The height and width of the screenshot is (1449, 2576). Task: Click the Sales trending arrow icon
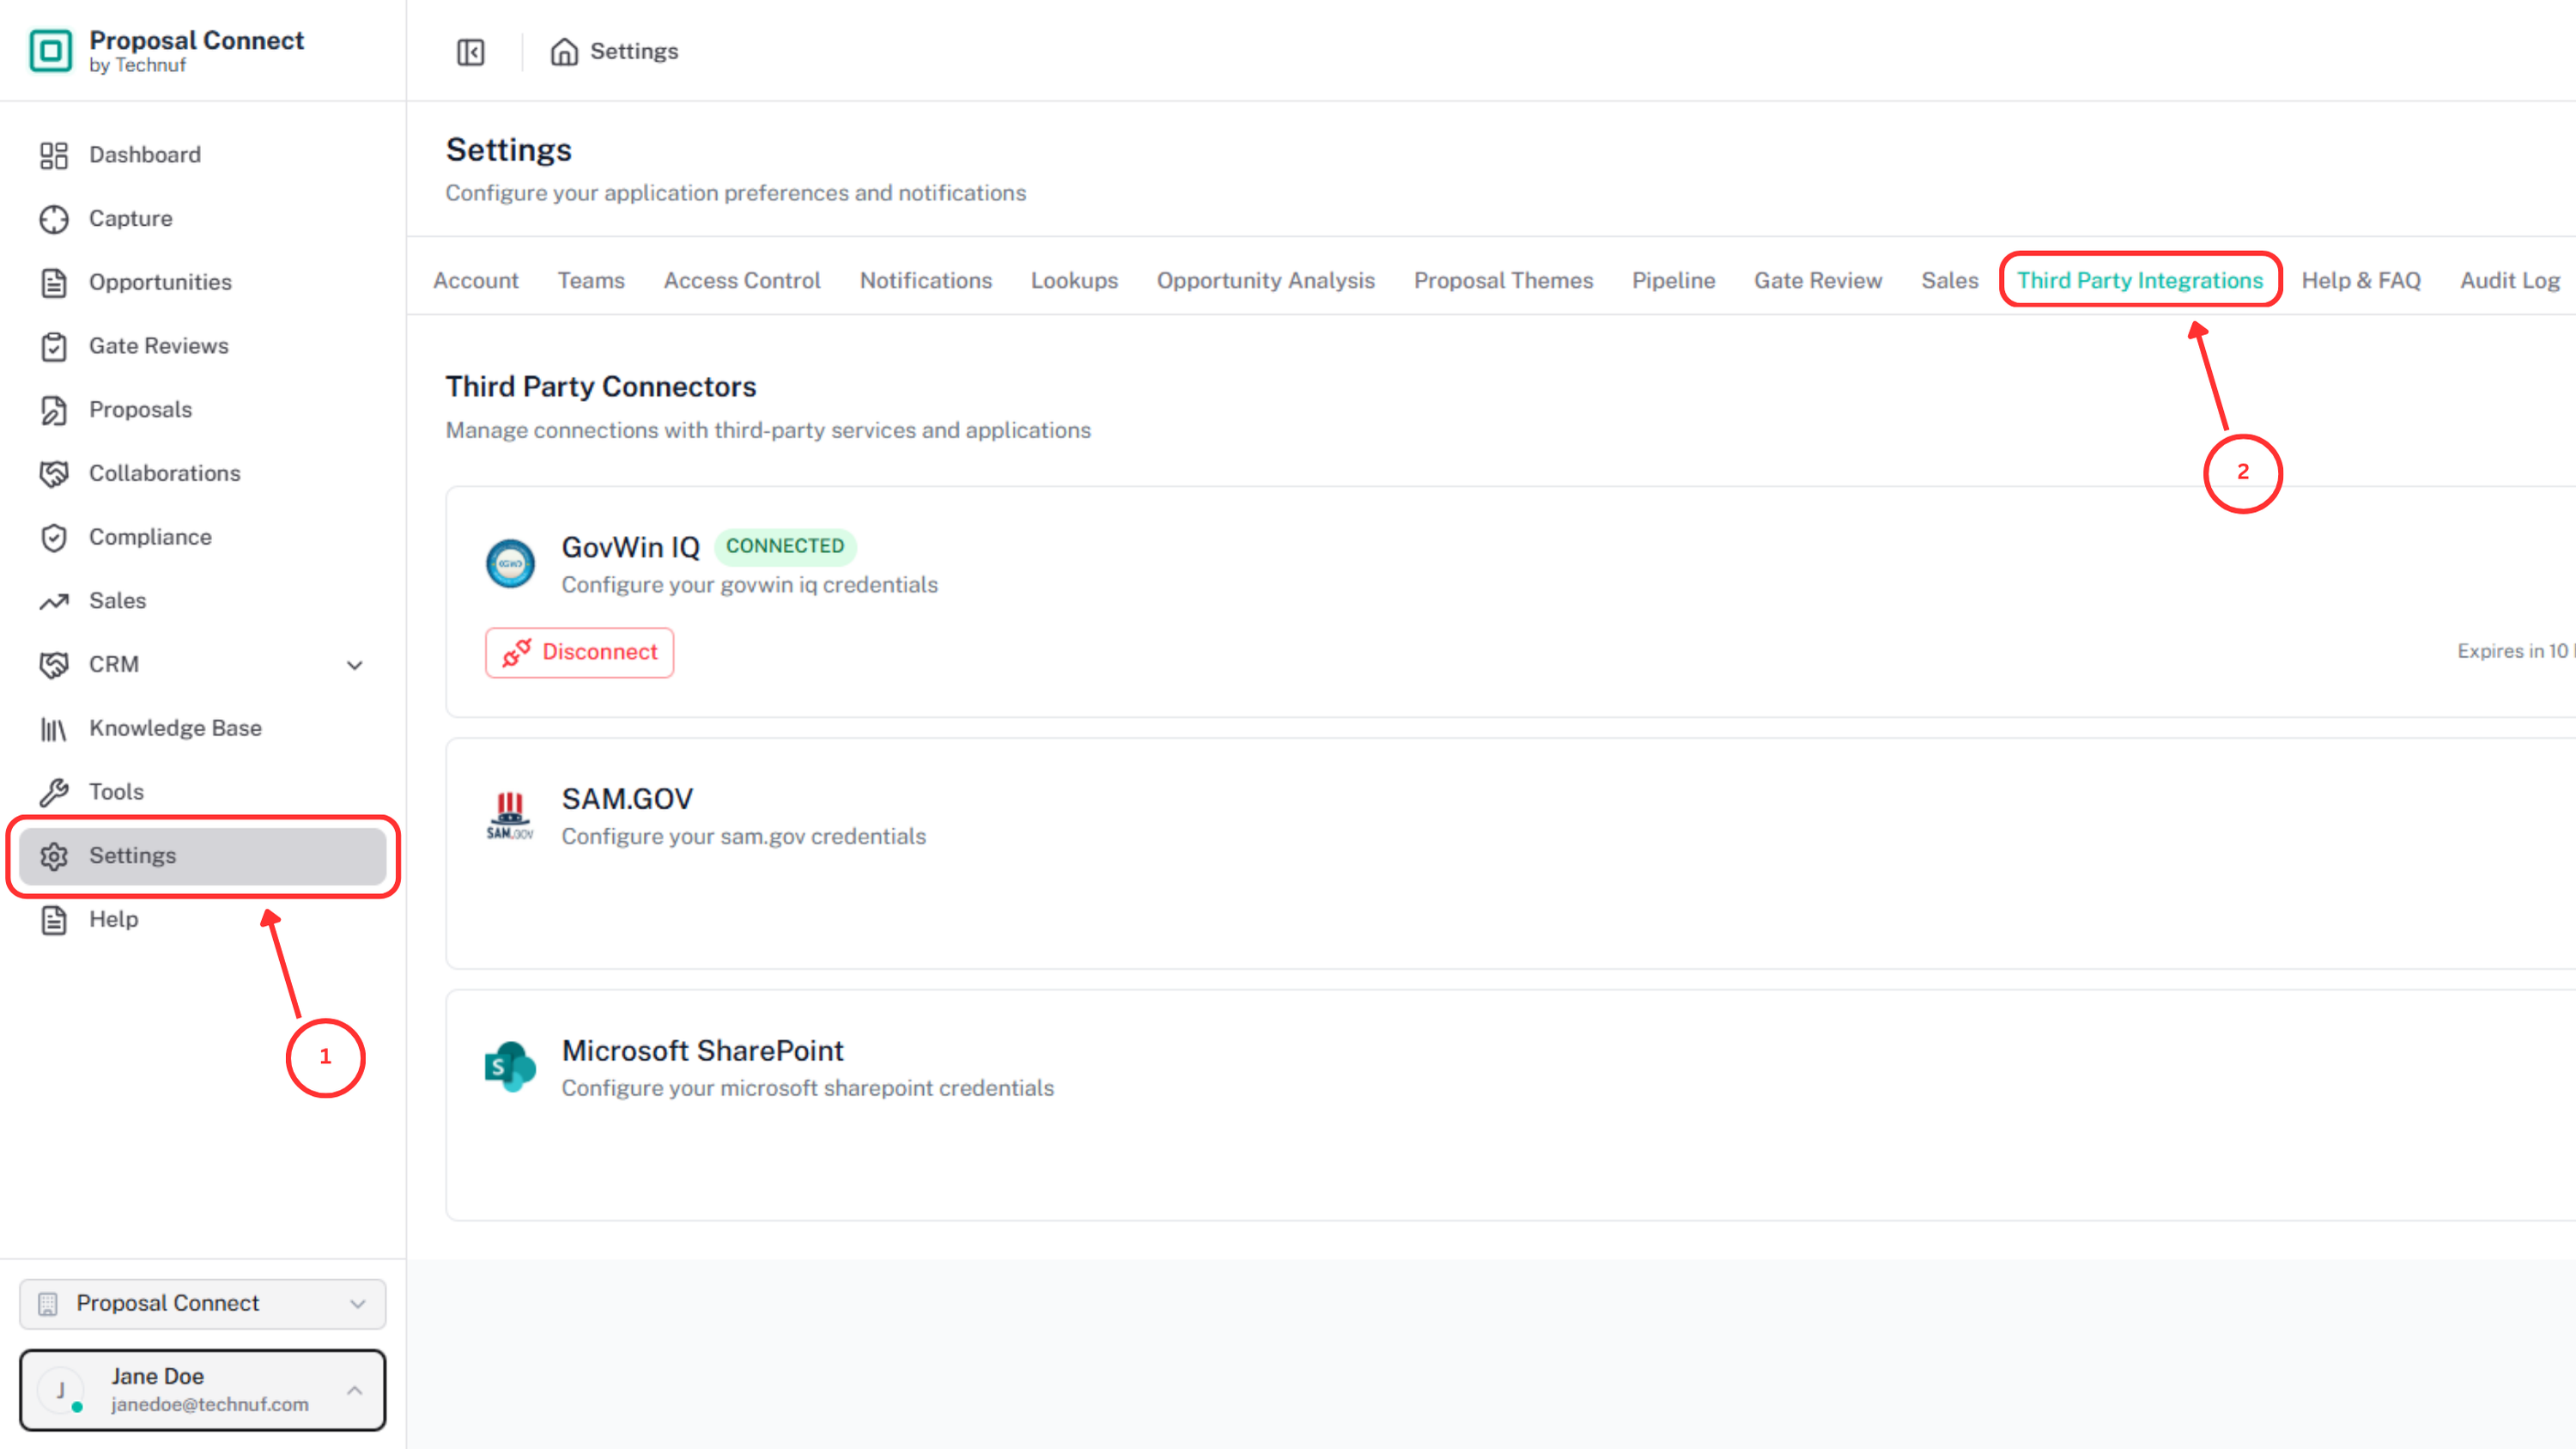54,601
